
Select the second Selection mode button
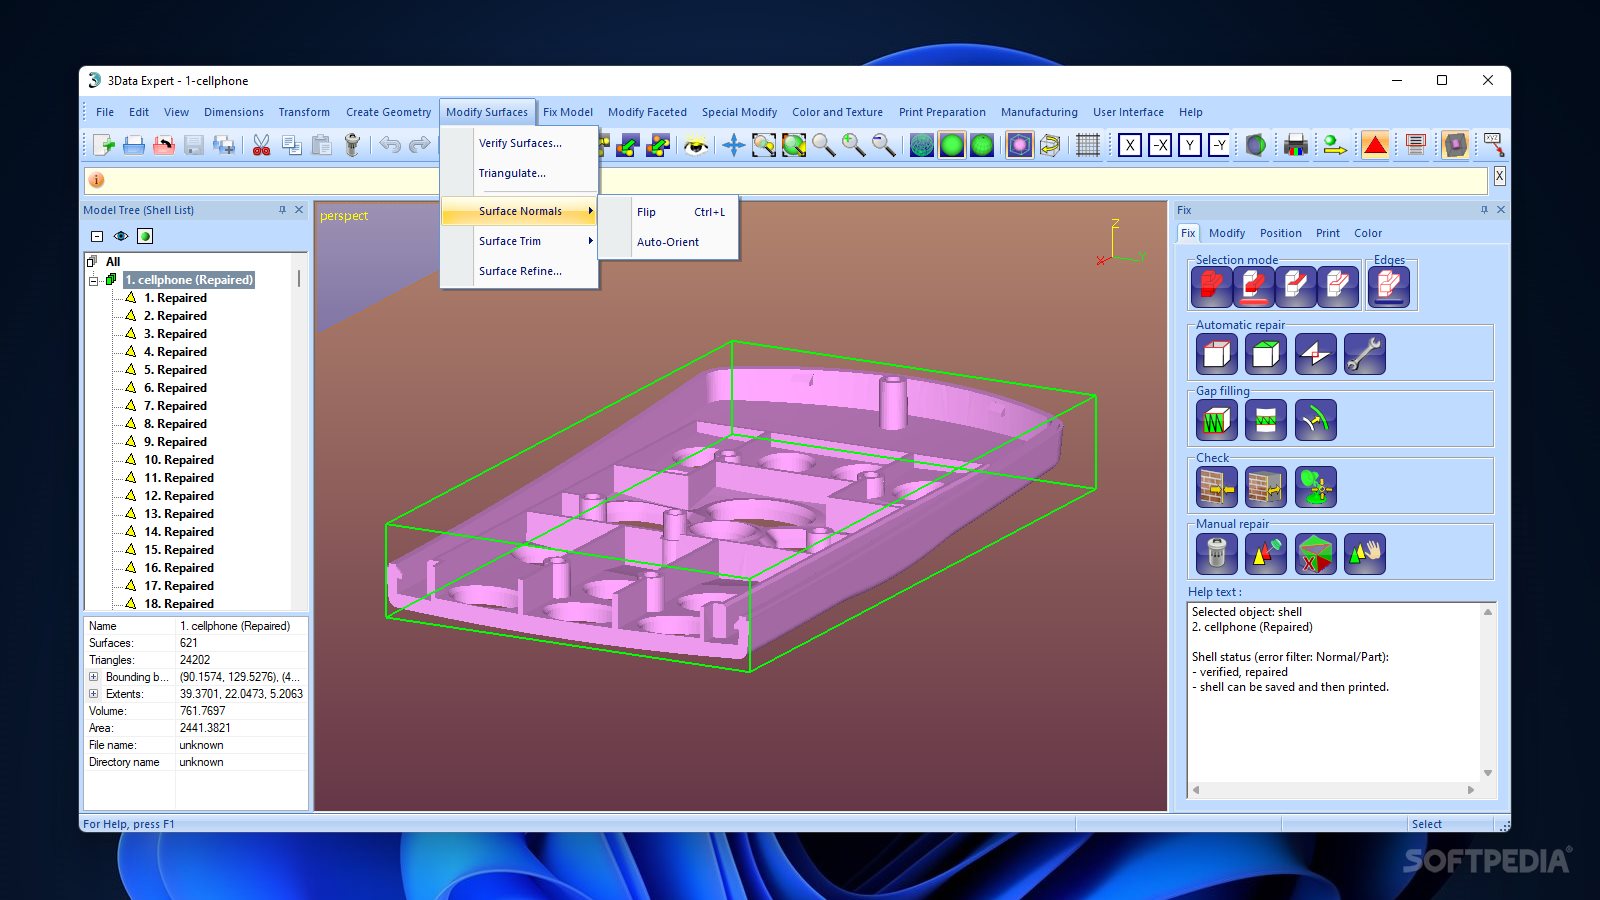[1253, 287]
